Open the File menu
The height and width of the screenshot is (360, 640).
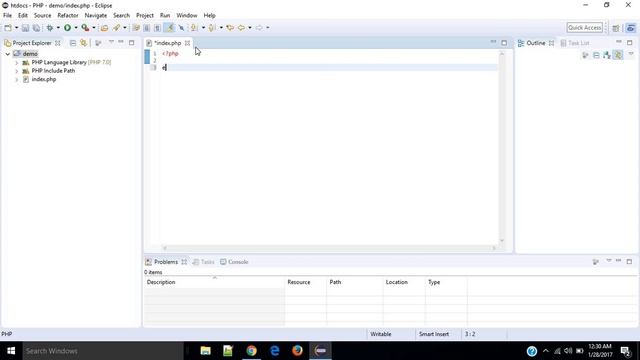(7, 16)
